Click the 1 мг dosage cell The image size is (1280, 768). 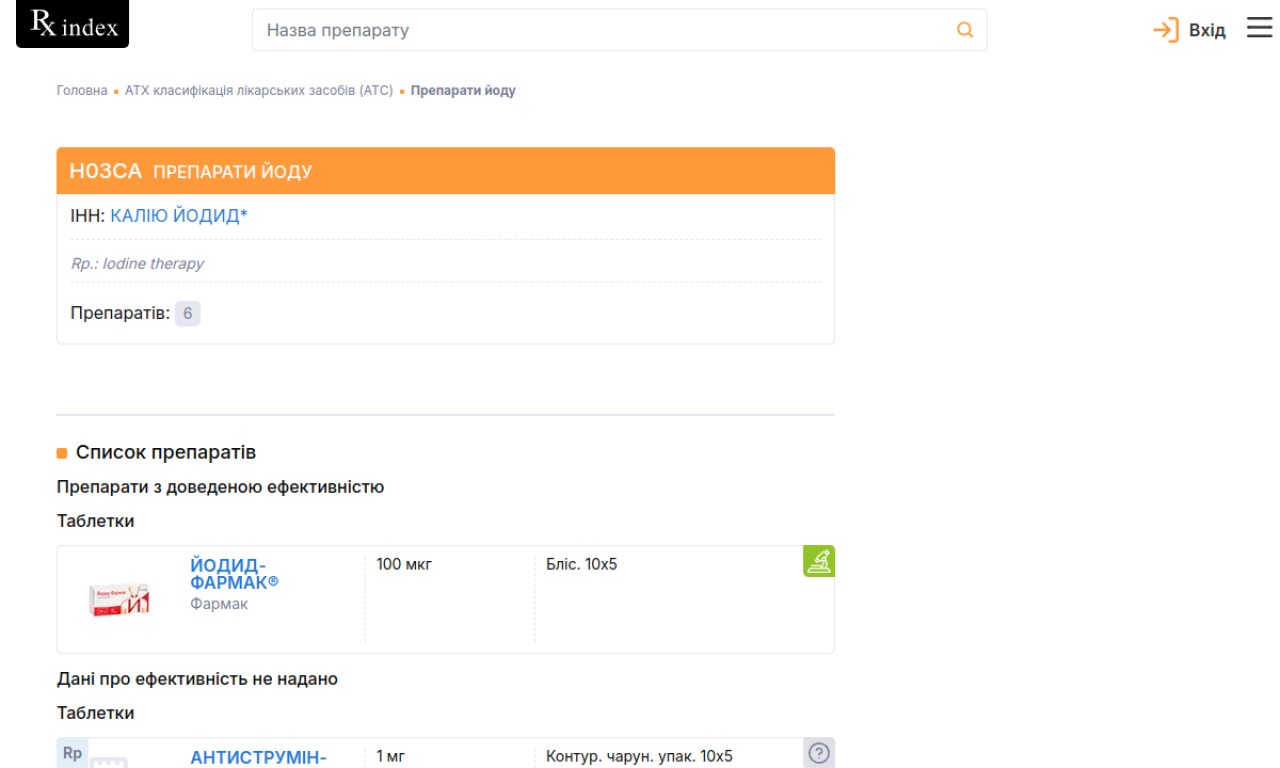coord(390,756)
